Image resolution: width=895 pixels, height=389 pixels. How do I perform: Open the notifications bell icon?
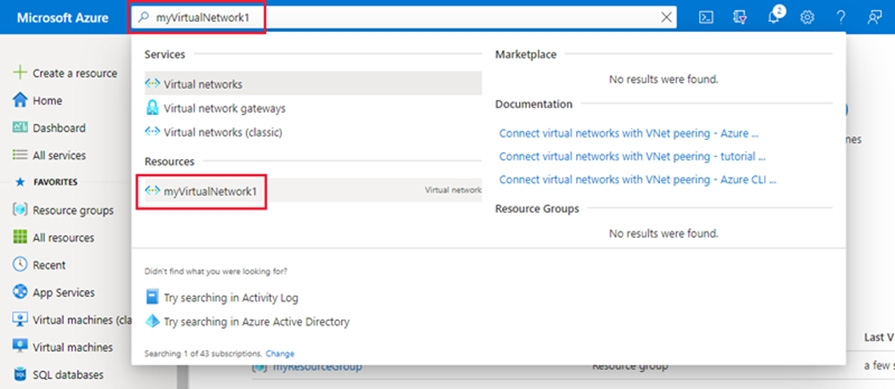coord(773,17)
